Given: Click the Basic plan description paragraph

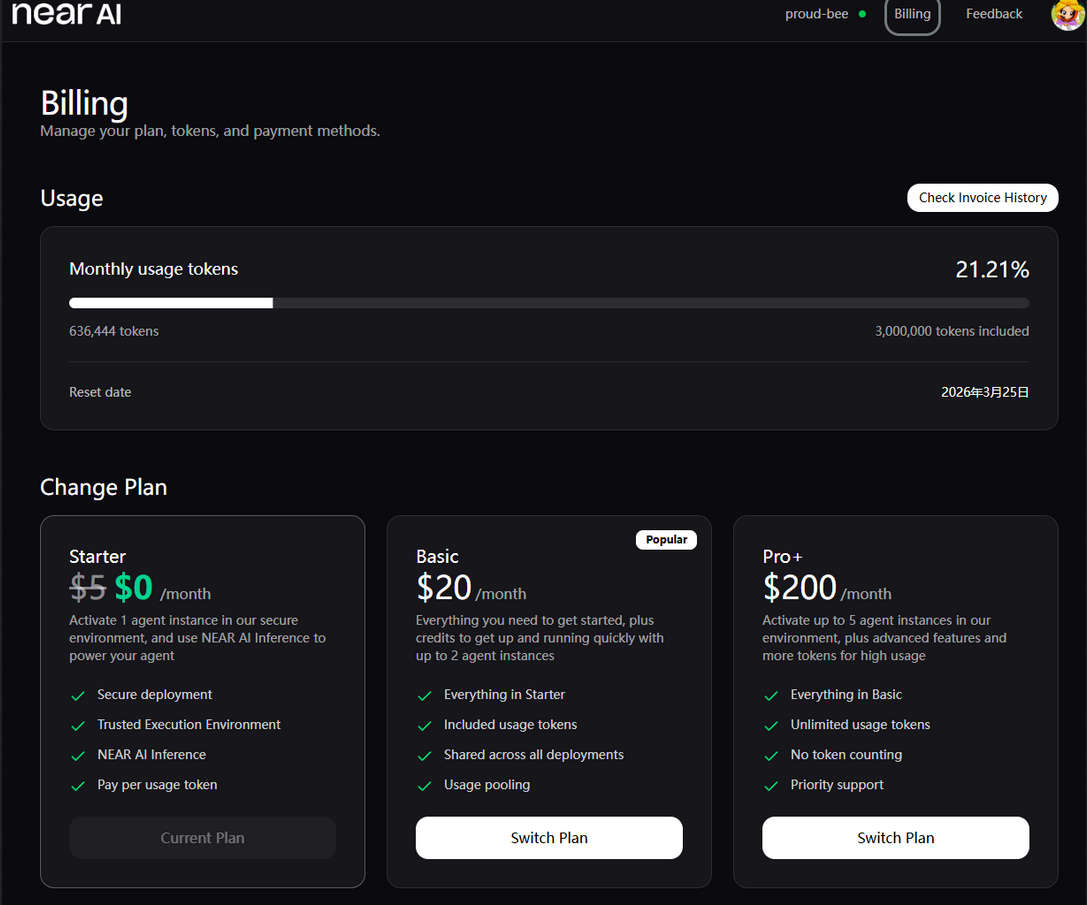Looking at the screenshot, I should point(540,638).
